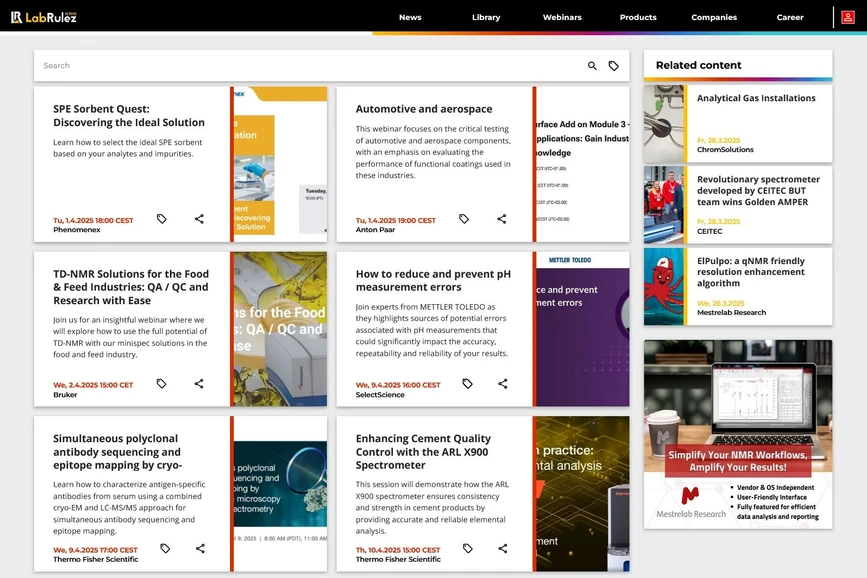Click ARL X900 cement webinar thumbnail
The height and width of the screenshot is (578, 867).
click(x=583, y=493)
